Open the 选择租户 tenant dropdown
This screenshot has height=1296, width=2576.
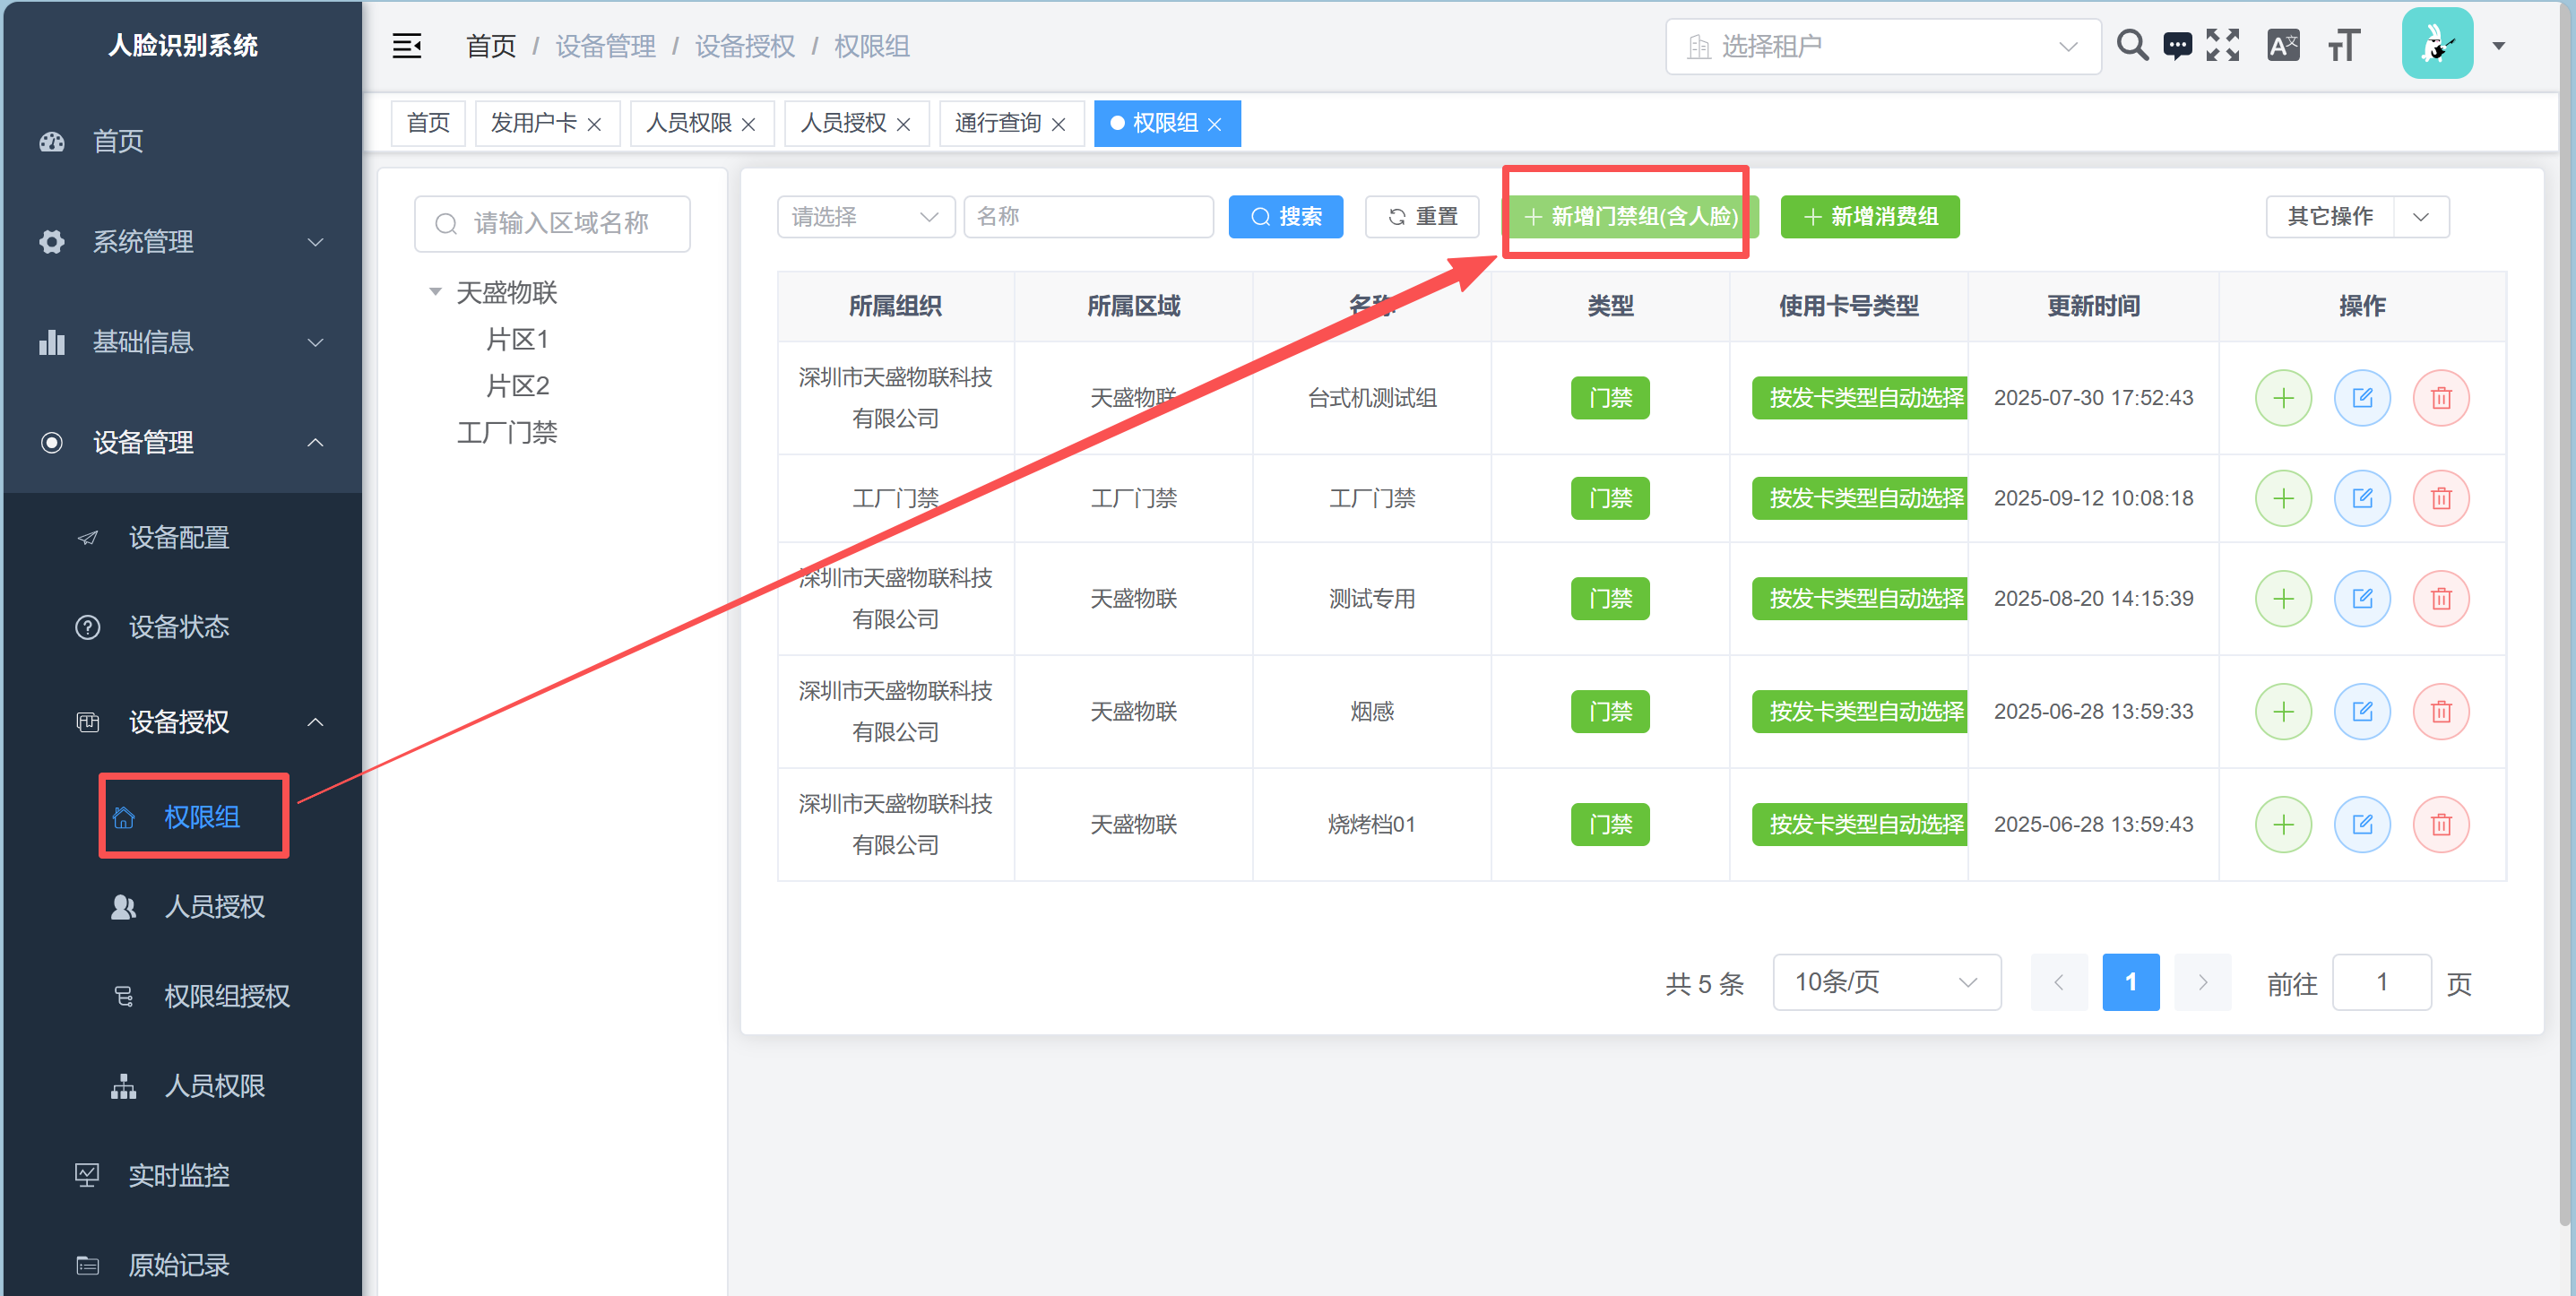[1882, 46]
